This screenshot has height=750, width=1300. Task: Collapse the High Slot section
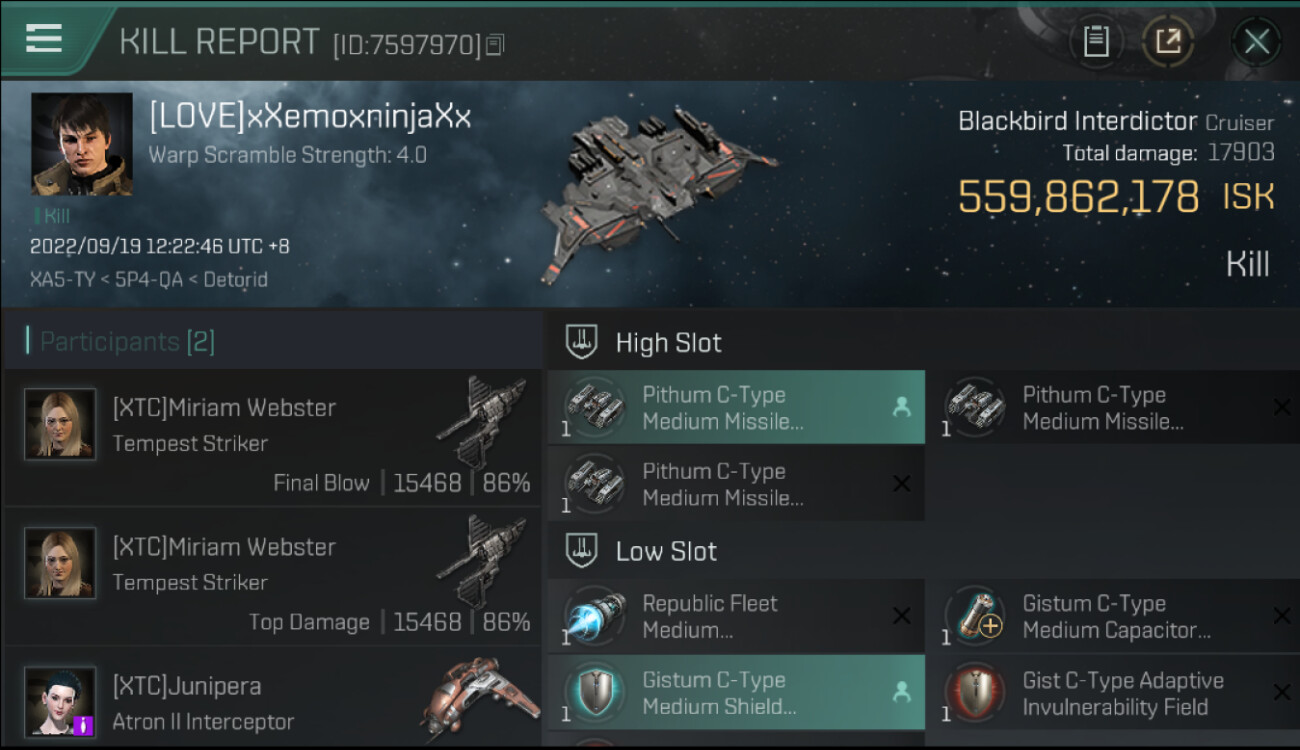click(x=581, y=342)
